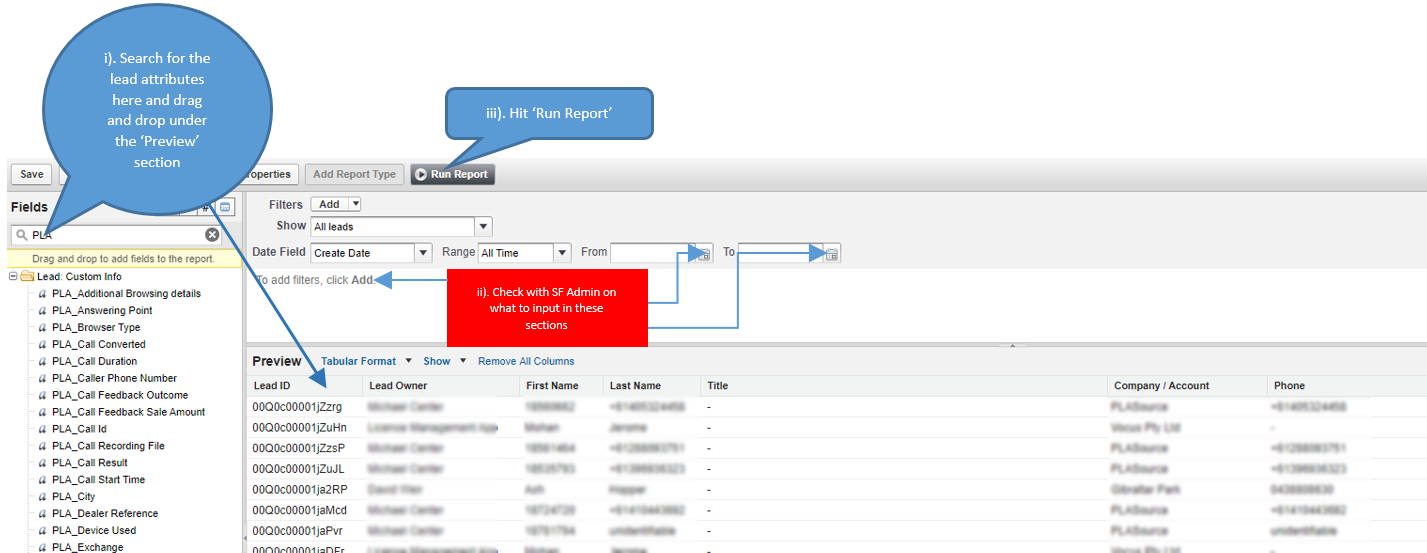Viewport: 1427px width, 553px height.
Task: Select PLA_Call Result field
Action: 90,463
